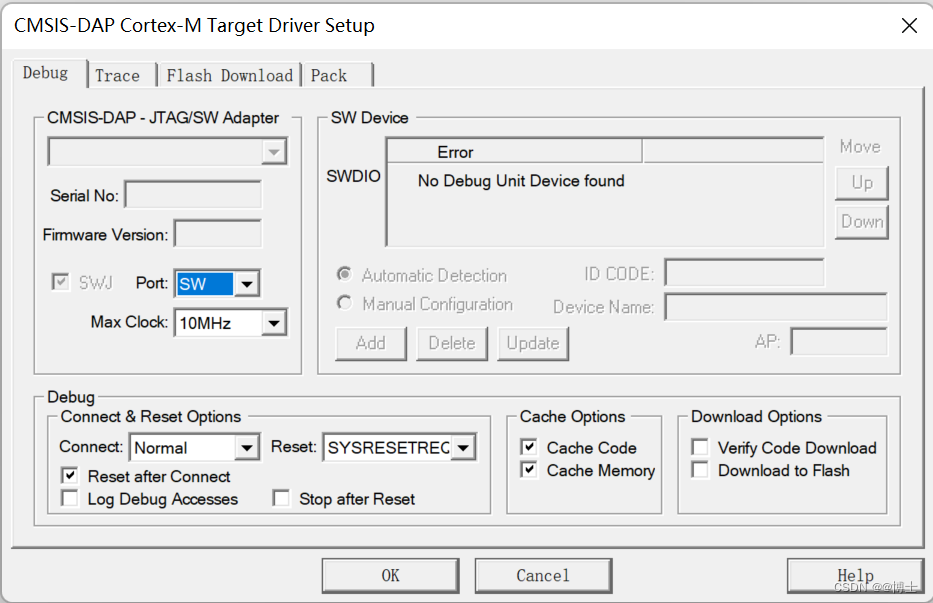Click the Move Up button
933x603 pixels.
pyautogui.click(x=862, y=183)
